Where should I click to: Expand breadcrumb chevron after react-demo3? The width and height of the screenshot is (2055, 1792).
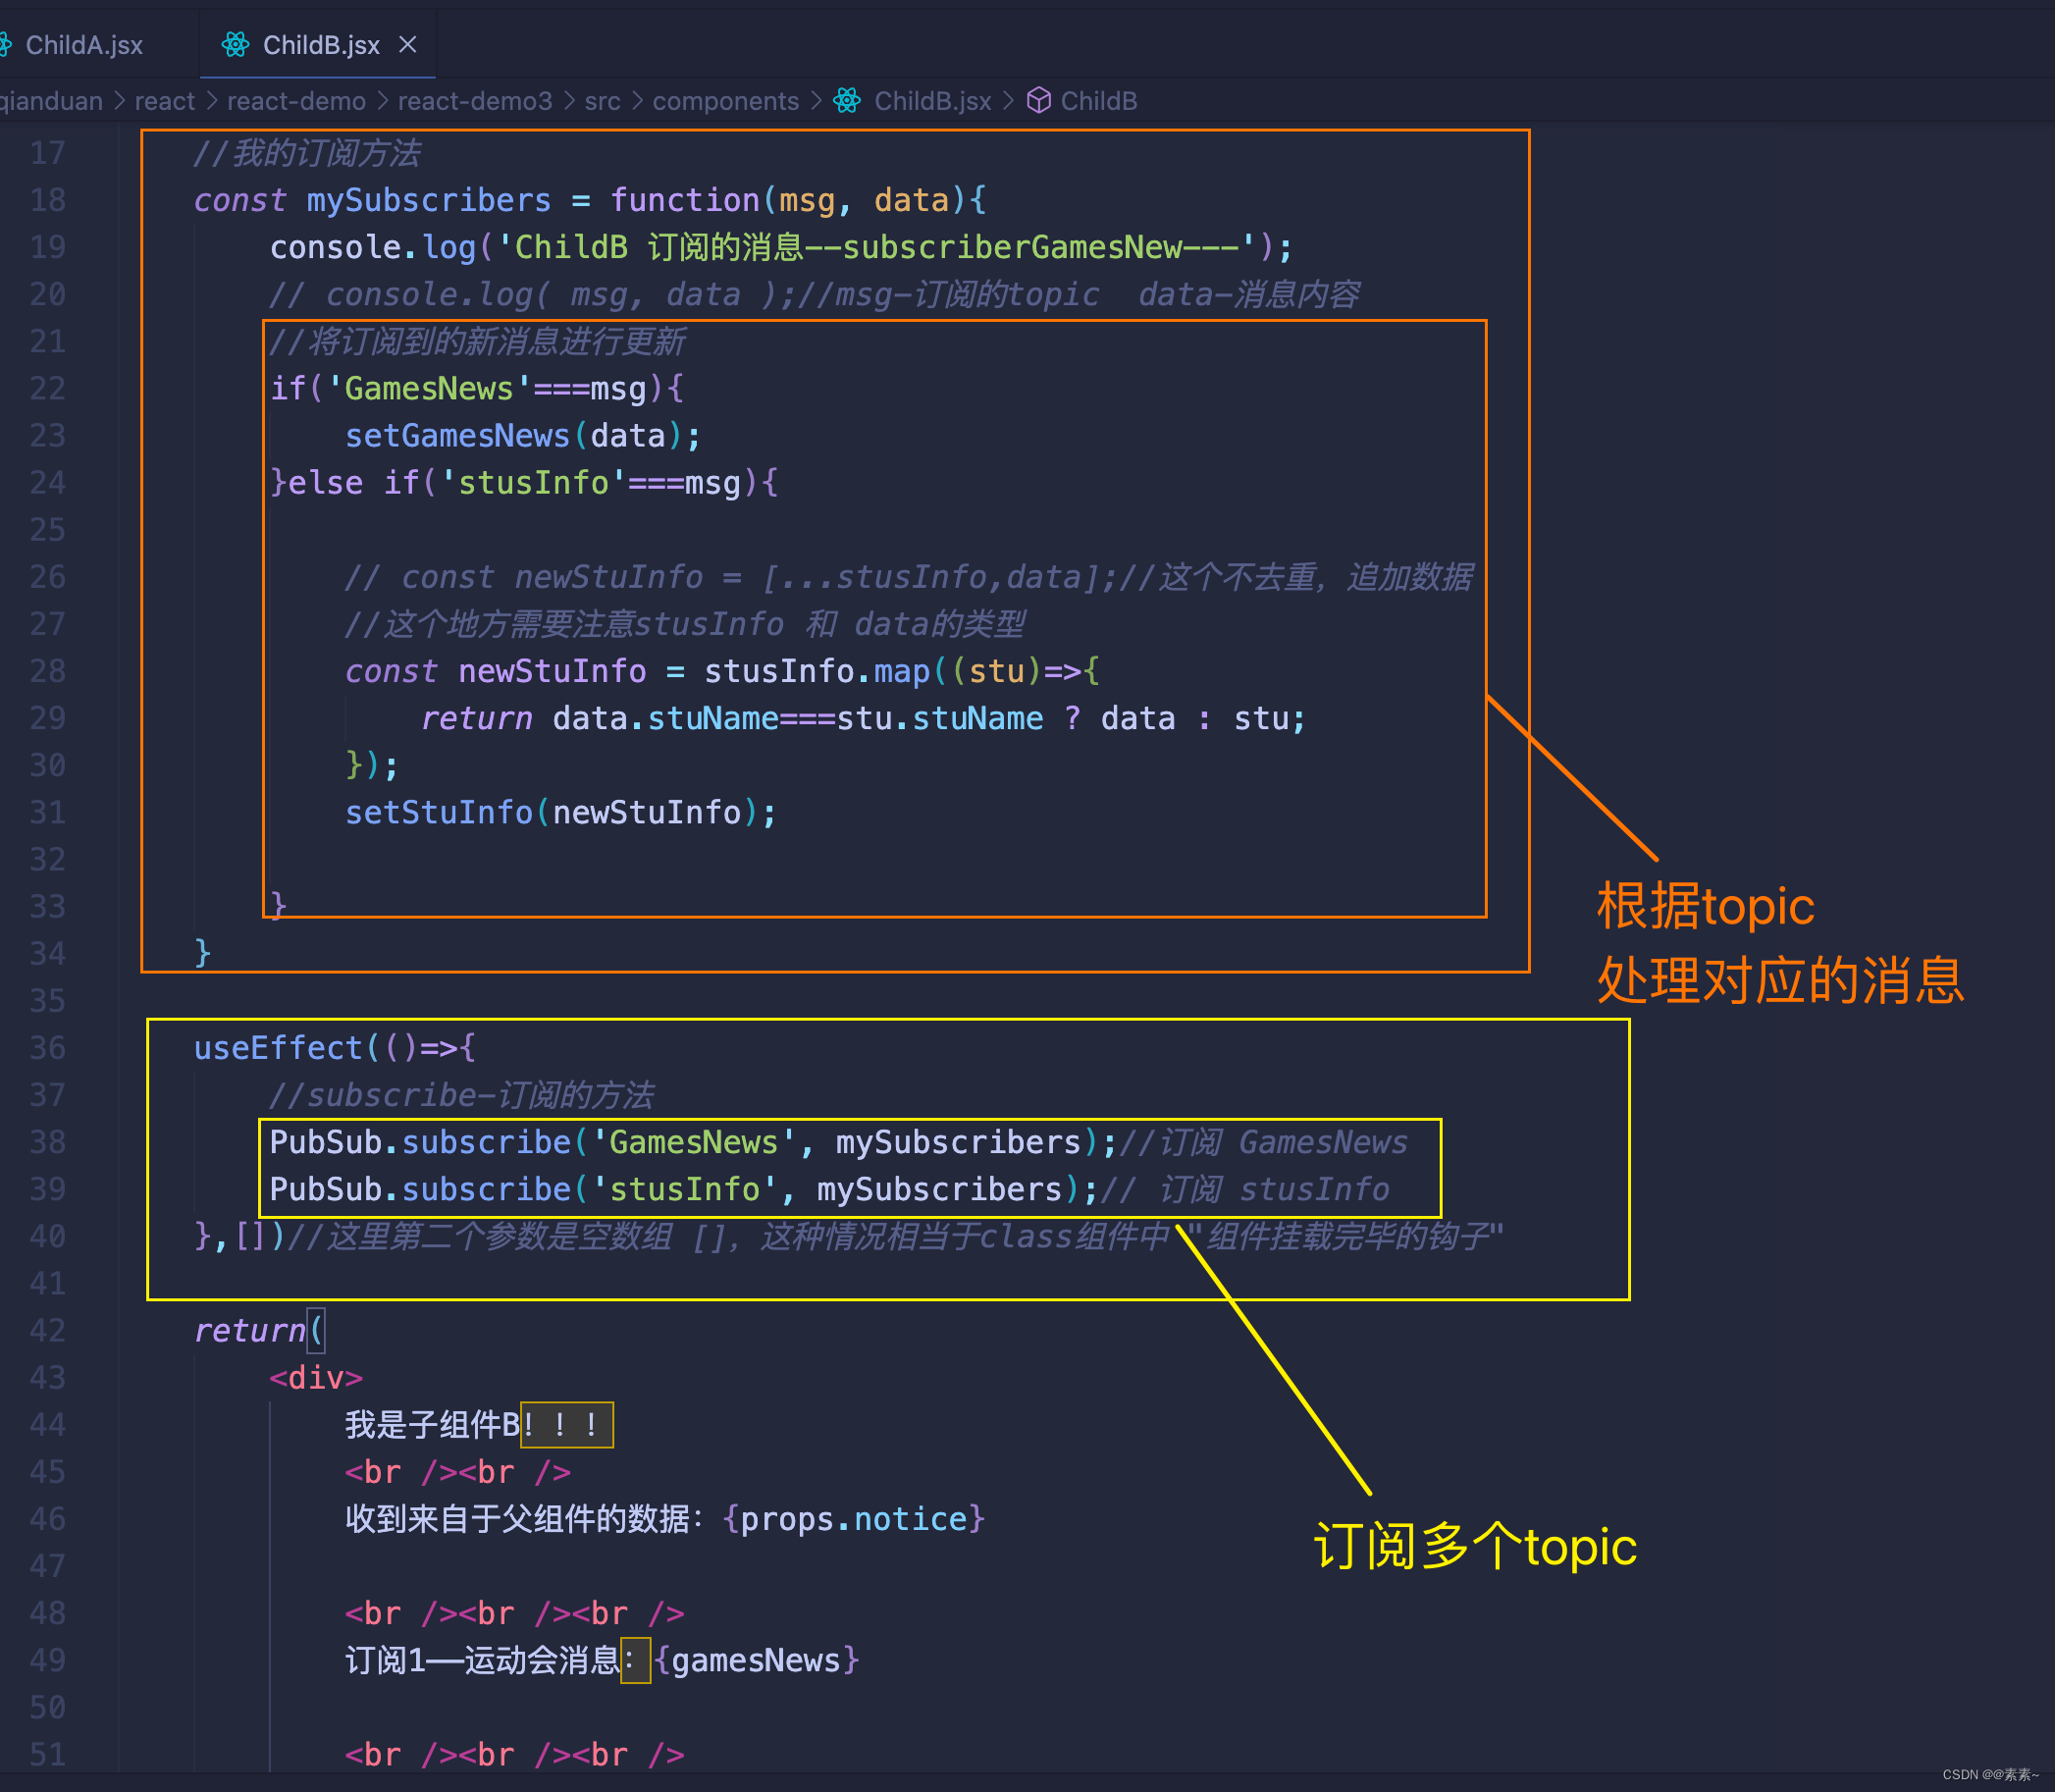coord(569,101)
